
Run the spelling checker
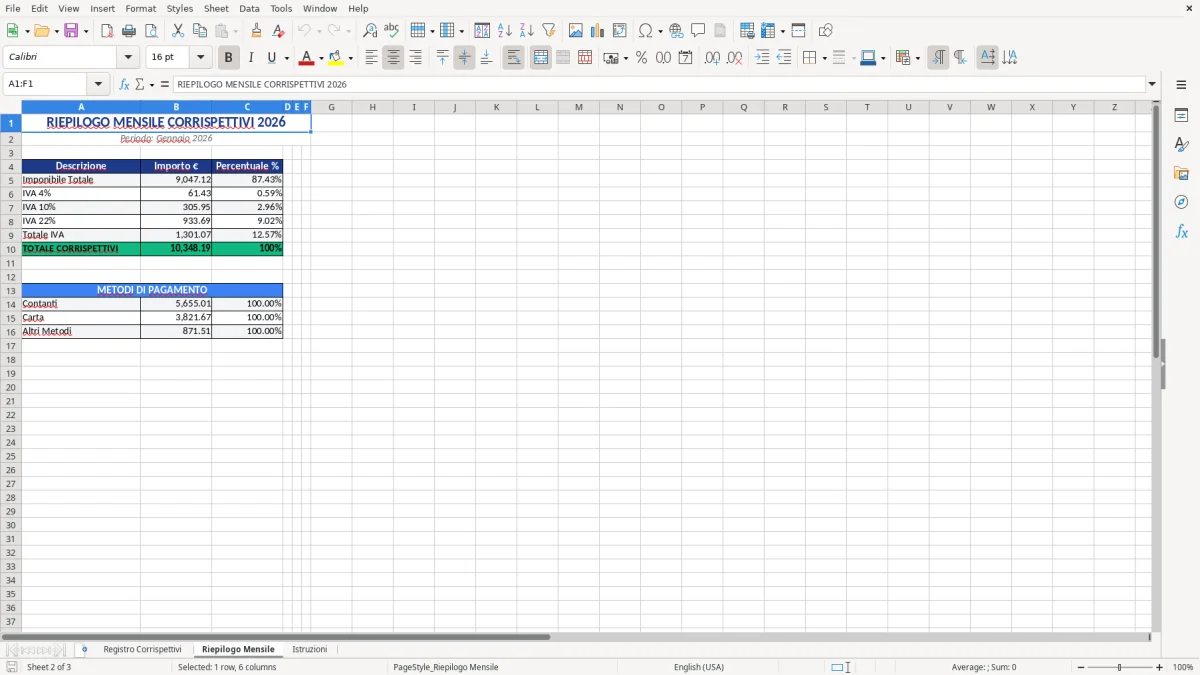391,30
